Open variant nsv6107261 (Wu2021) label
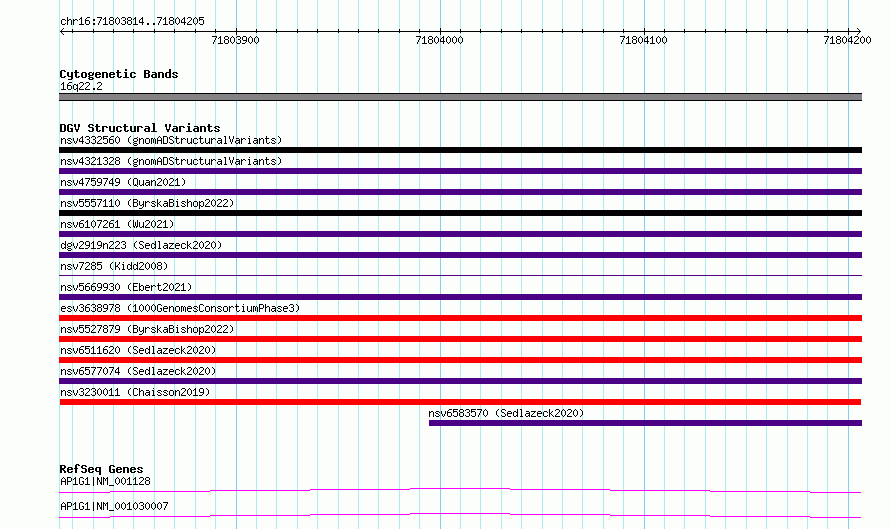The image size is (890, 529). pyautogui.click(x=117, y=224)
